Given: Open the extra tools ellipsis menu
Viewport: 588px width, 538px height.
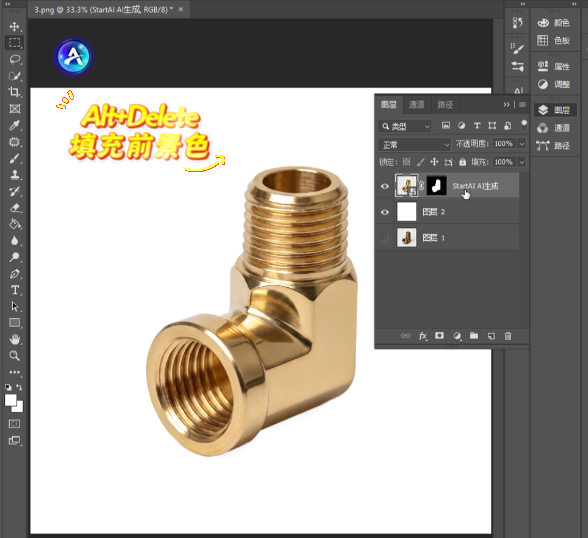Looking at the screenshot, I should tap(14, 372).
